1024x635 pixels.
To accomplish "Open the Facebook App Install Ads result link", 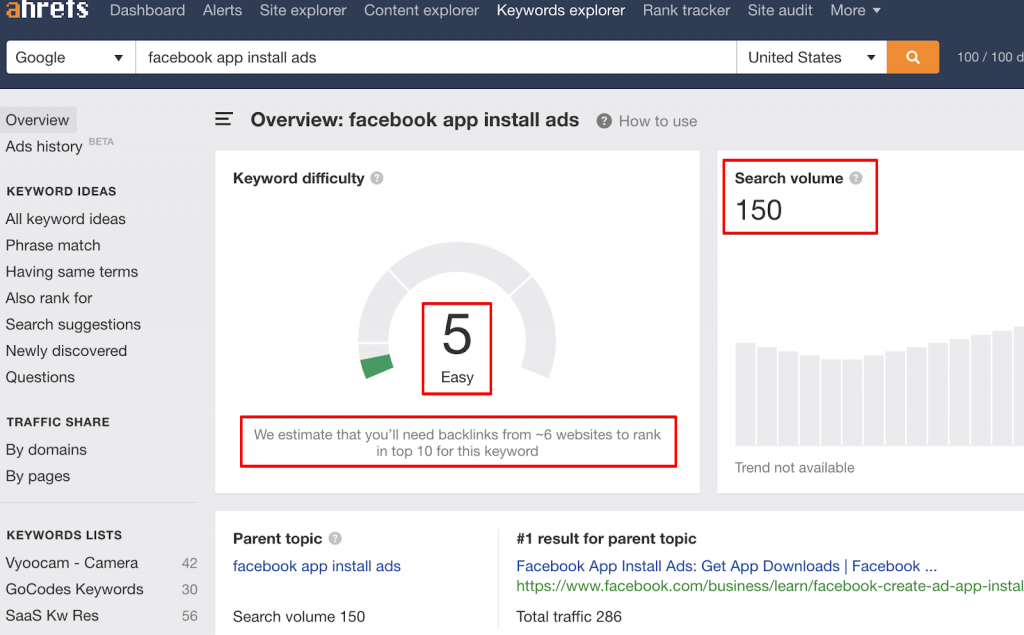I will pos(726,566).
